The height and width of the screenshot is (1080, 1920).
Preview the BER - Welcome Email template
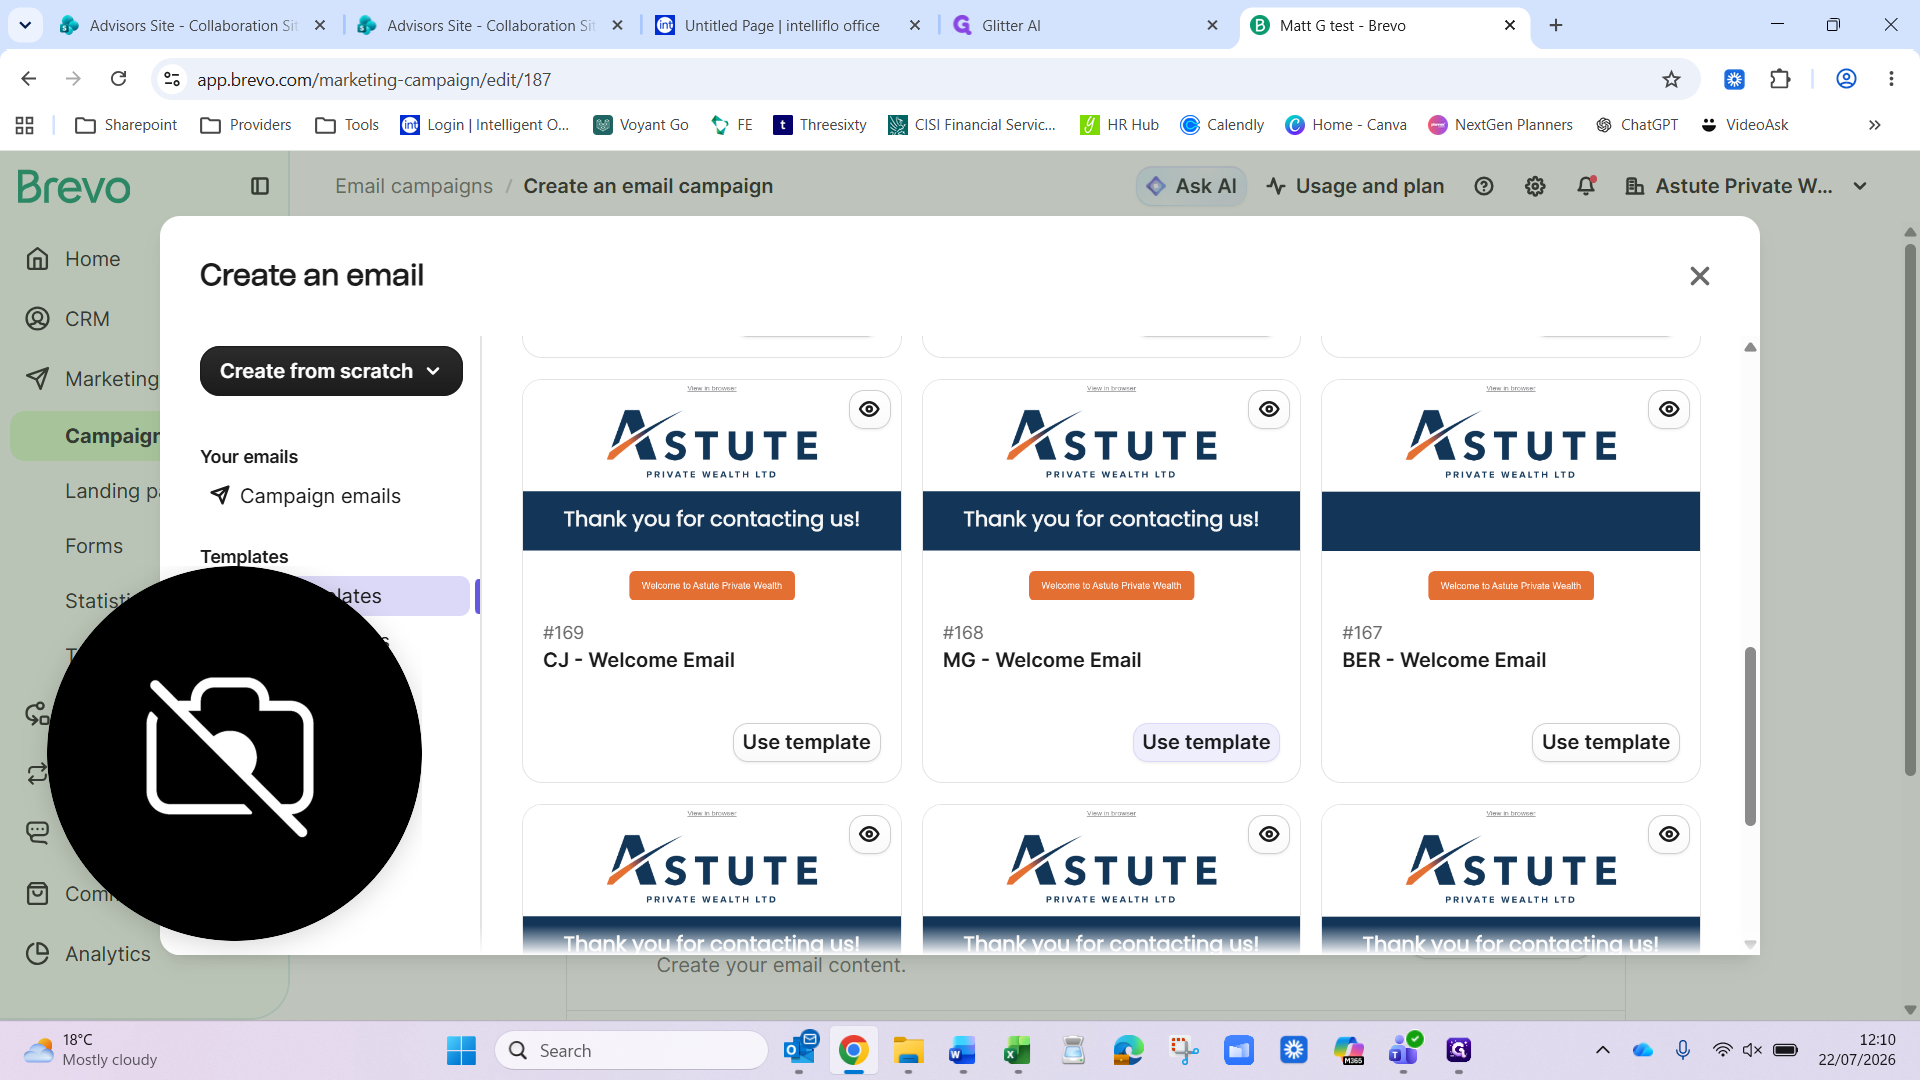pyautogui.click(x=1669, y=409)
